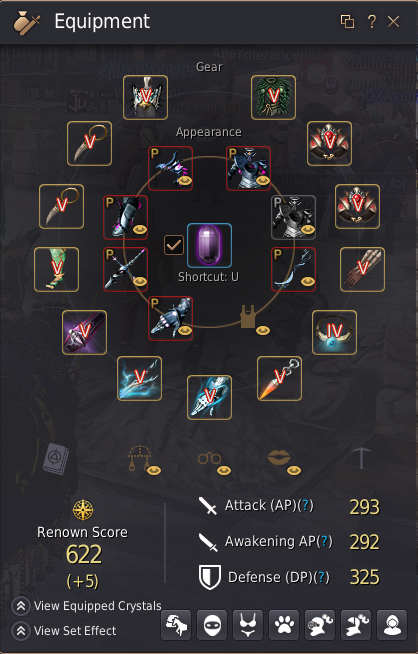Click the ninja mask hide-helmet button
Image resolution: width=418 pixels, height=654 pixels.
(212, 625)
